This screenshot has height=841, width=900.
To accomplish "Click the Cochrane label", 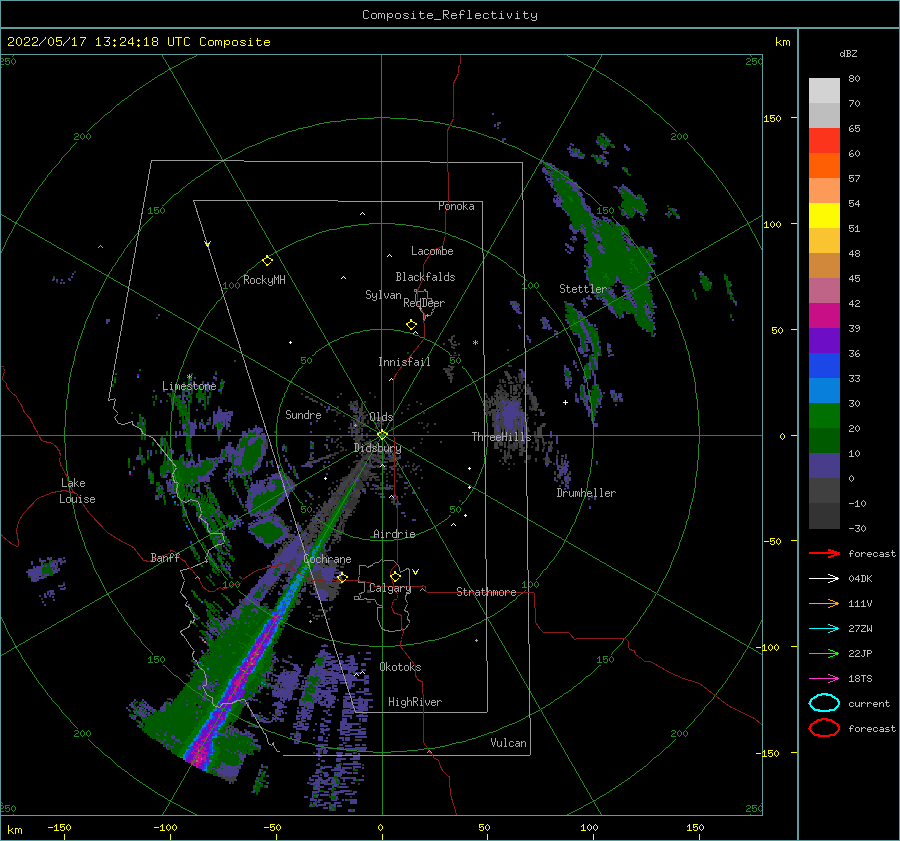I will pyautogui.click(x=327, y=559).
